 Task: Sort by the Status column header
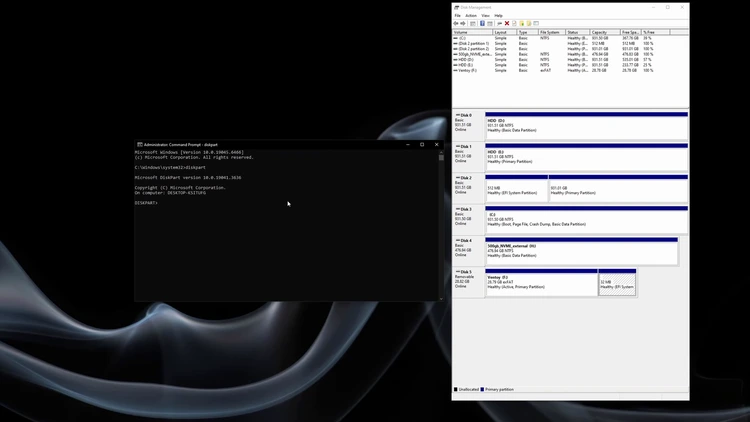tap(578, 32)
